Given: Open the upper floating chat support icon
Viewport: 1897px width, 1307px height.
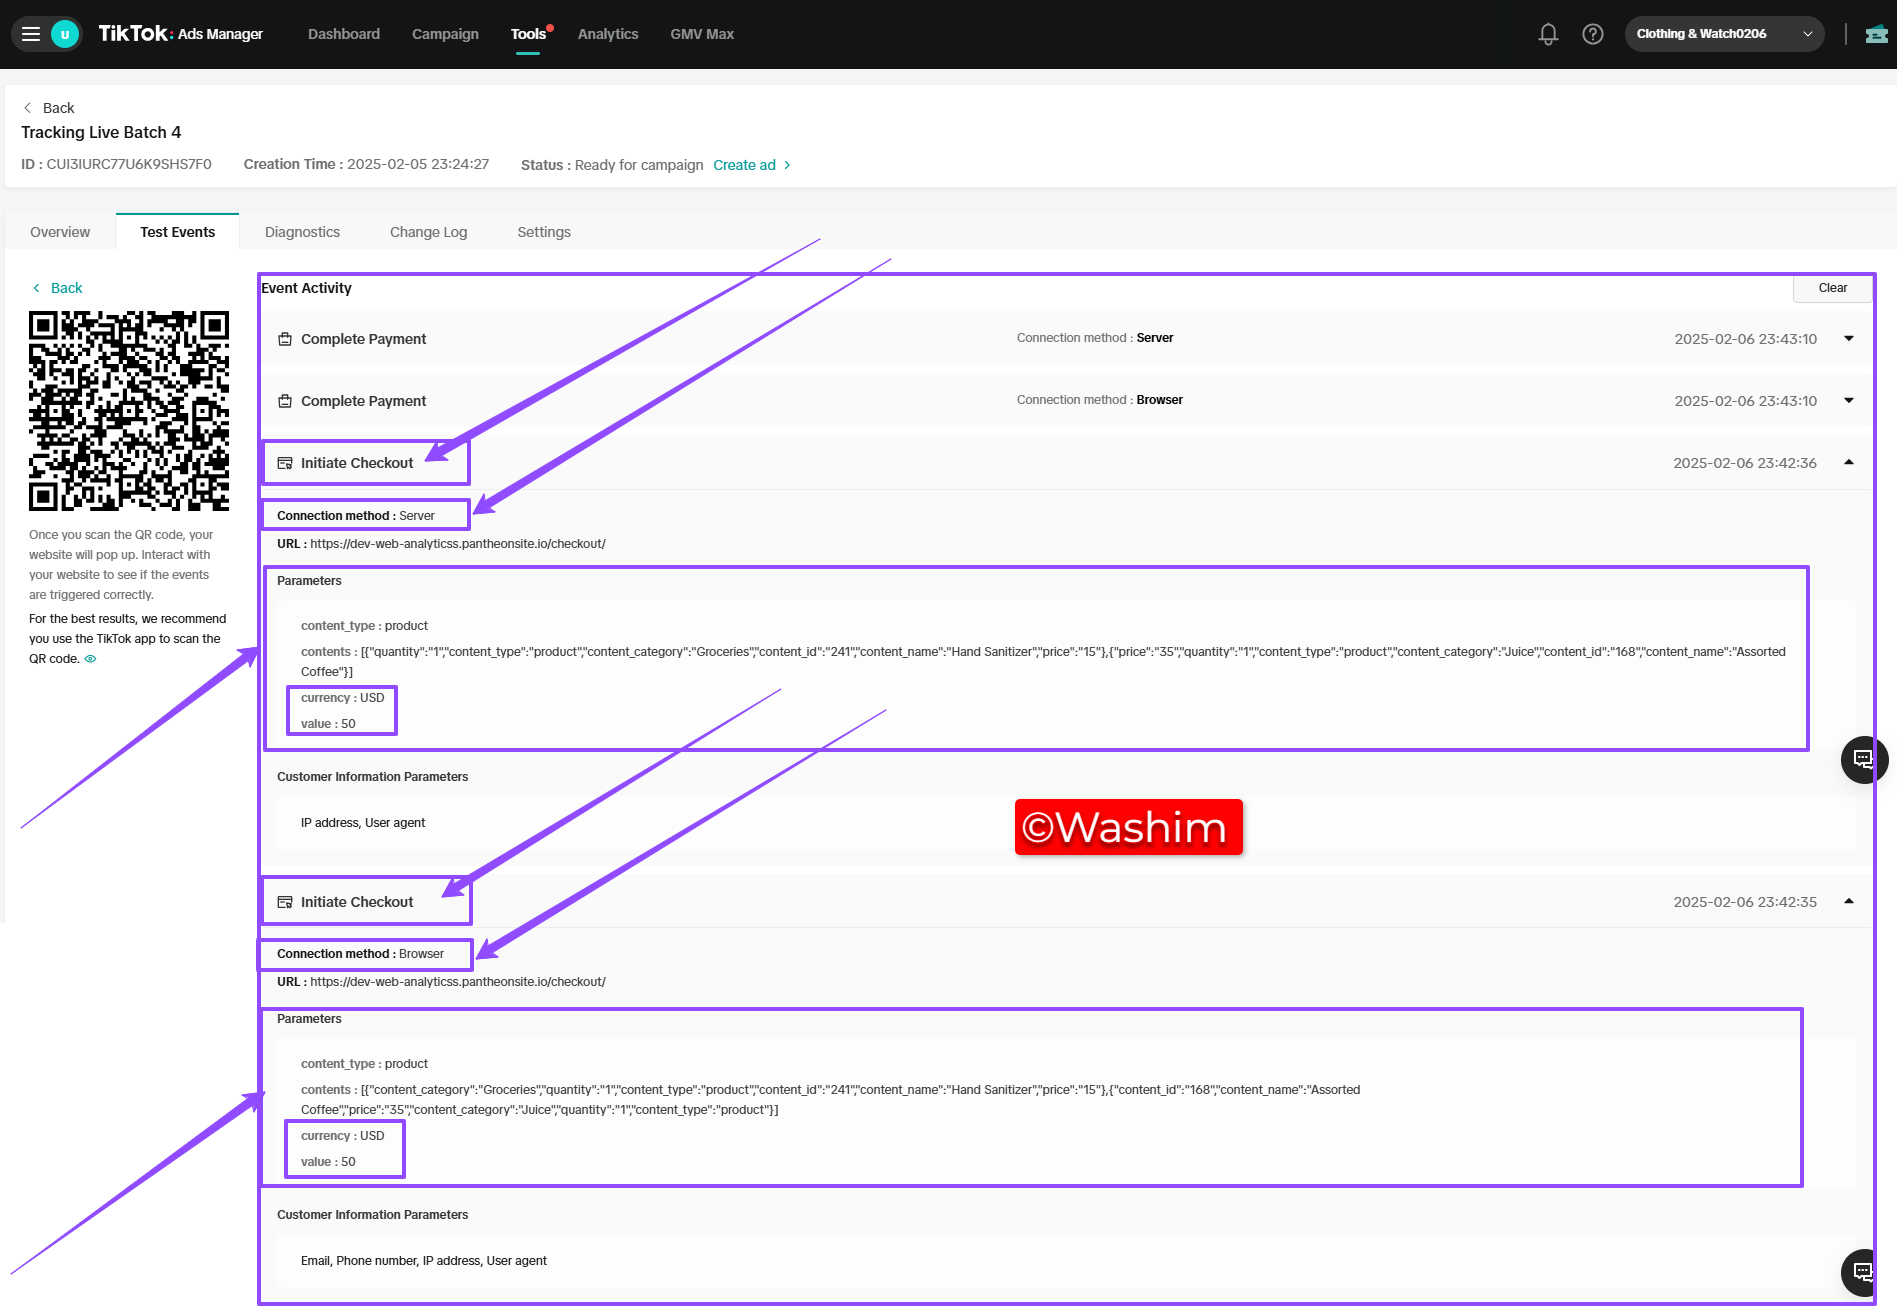Looking at the screenshot, I should (1863, 759).
